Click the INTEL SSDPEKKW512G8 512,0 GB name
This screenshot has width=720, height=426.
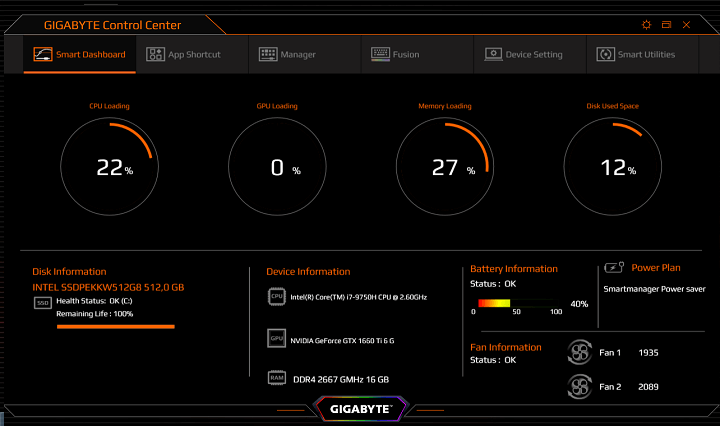[108, 287]
